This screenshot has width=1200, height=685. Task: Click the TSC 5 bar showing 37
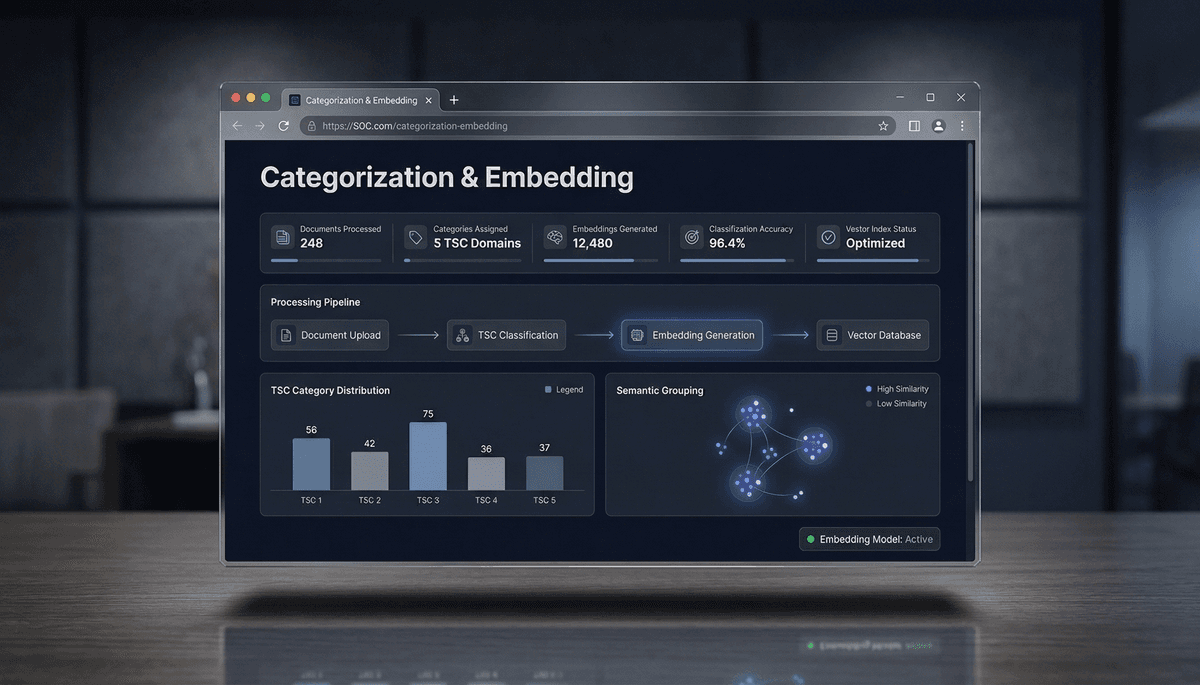click(x=544, y=473)
